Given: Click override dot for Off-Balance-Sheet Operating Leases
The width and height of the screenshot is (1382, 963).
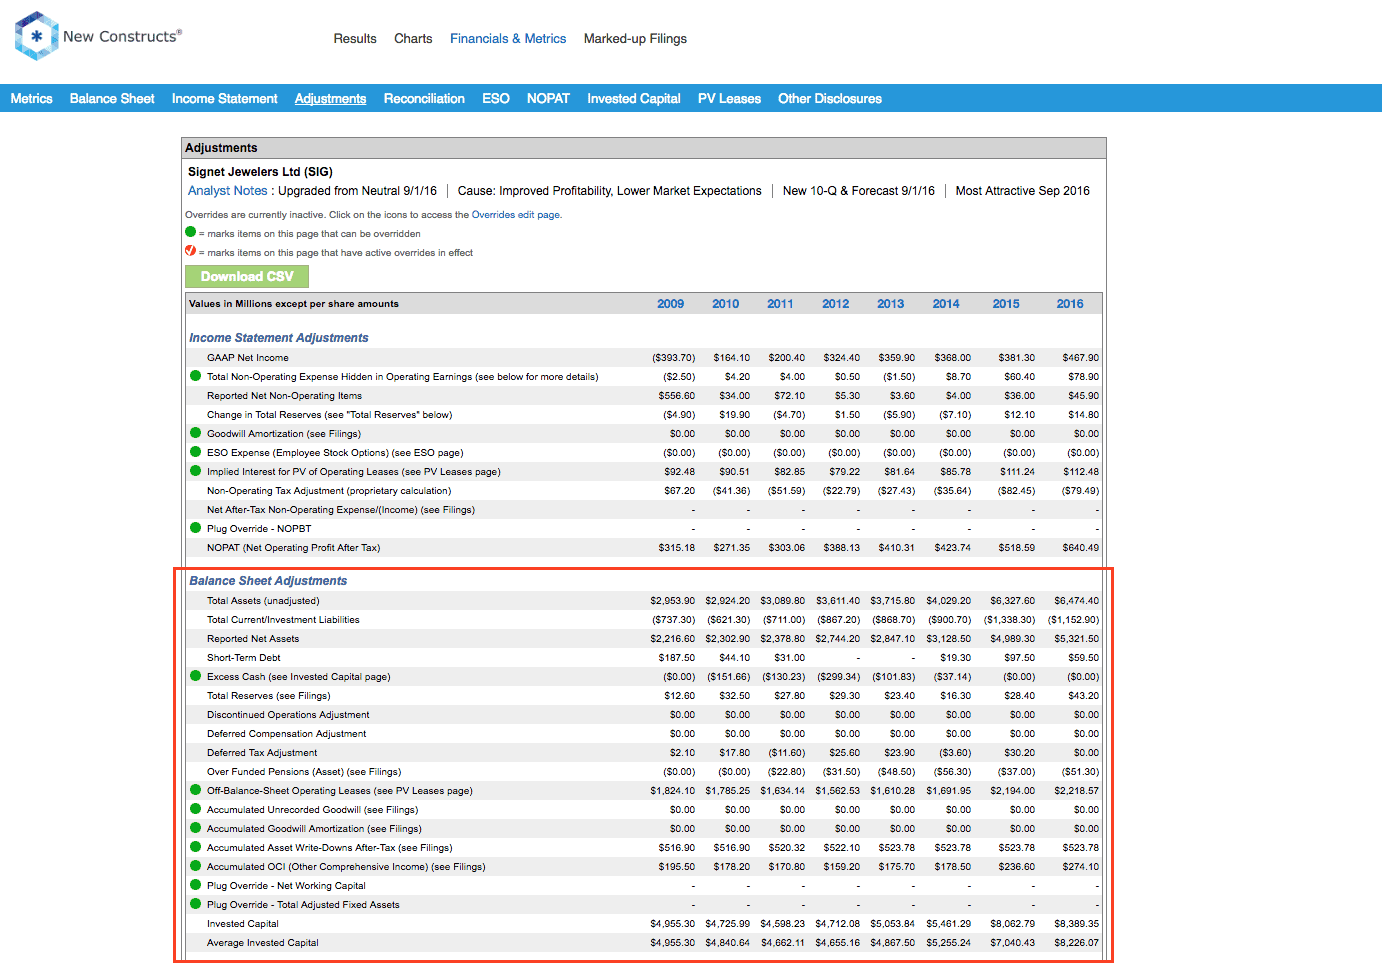Looking at the screenshot, I should click(x=195, y=790).
